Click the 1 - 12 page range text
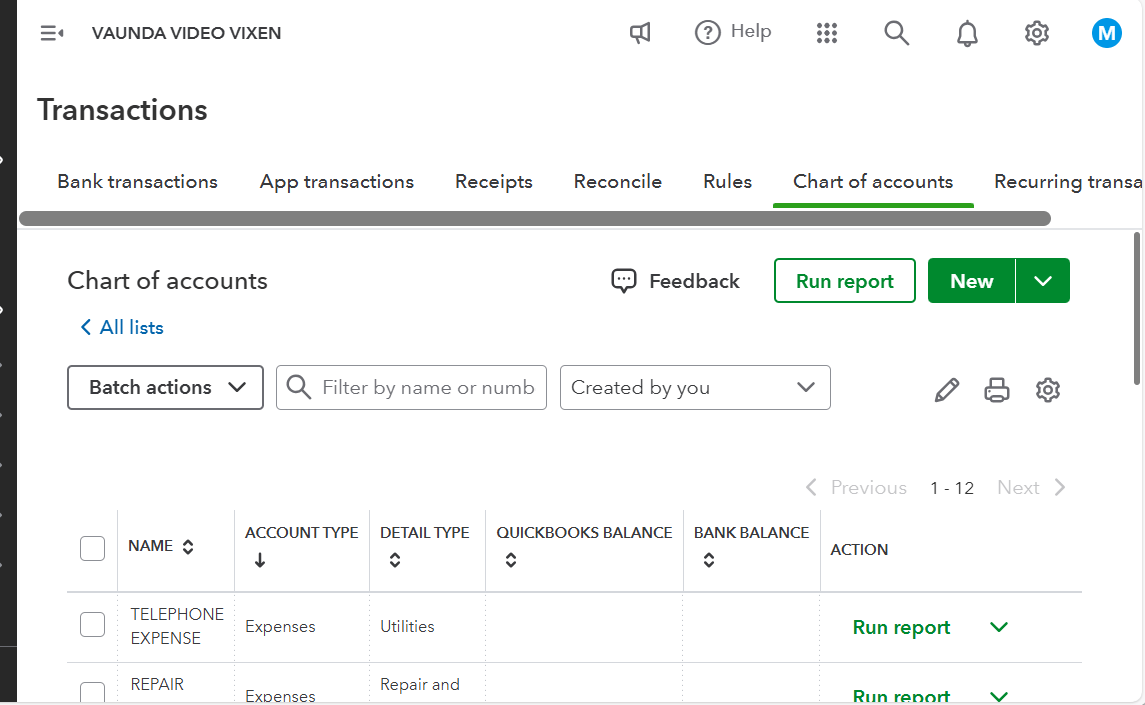This screenshot has height=705, width=1145. pos(952,488)
